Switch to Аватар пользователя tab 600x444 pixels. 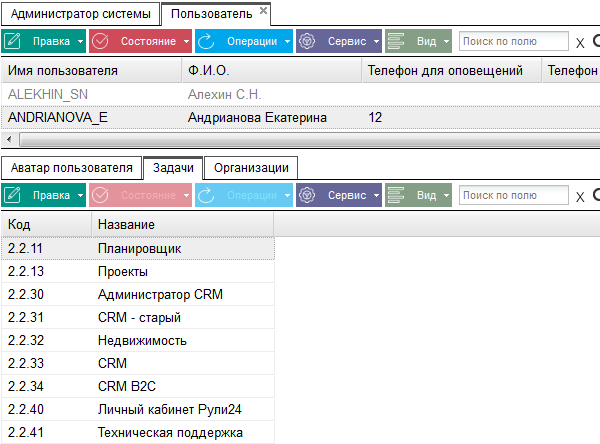point(72,167)
